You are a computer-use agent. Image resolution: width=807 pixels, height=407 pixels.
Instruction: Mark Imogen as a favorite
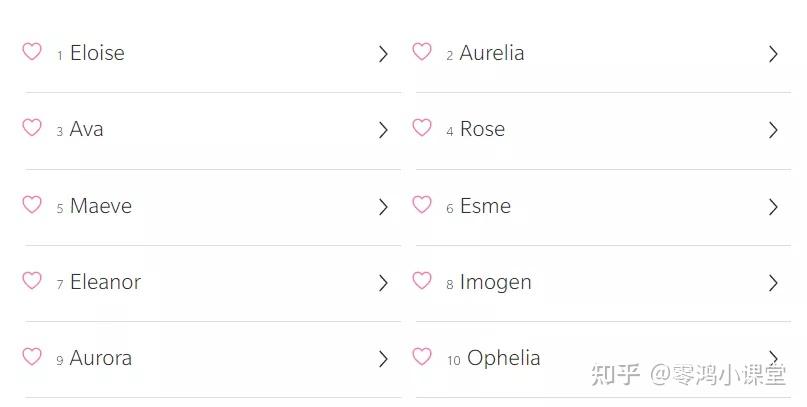point(422,281)
